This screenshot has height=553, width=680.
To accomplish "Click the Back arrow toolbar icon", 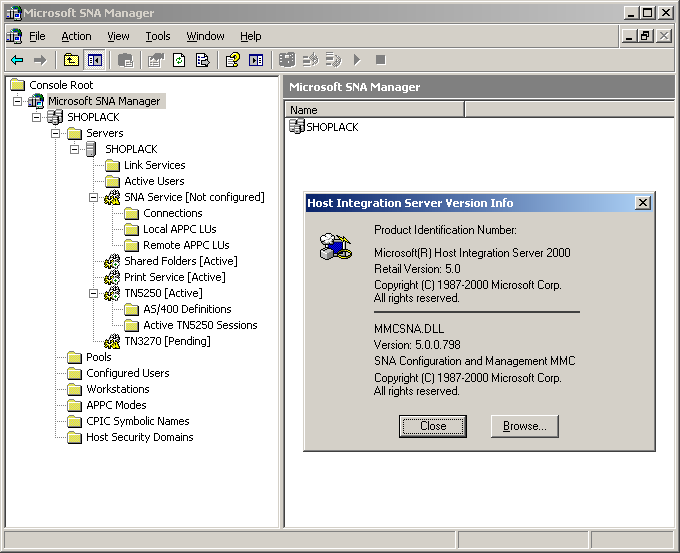I will pos(17,60).
